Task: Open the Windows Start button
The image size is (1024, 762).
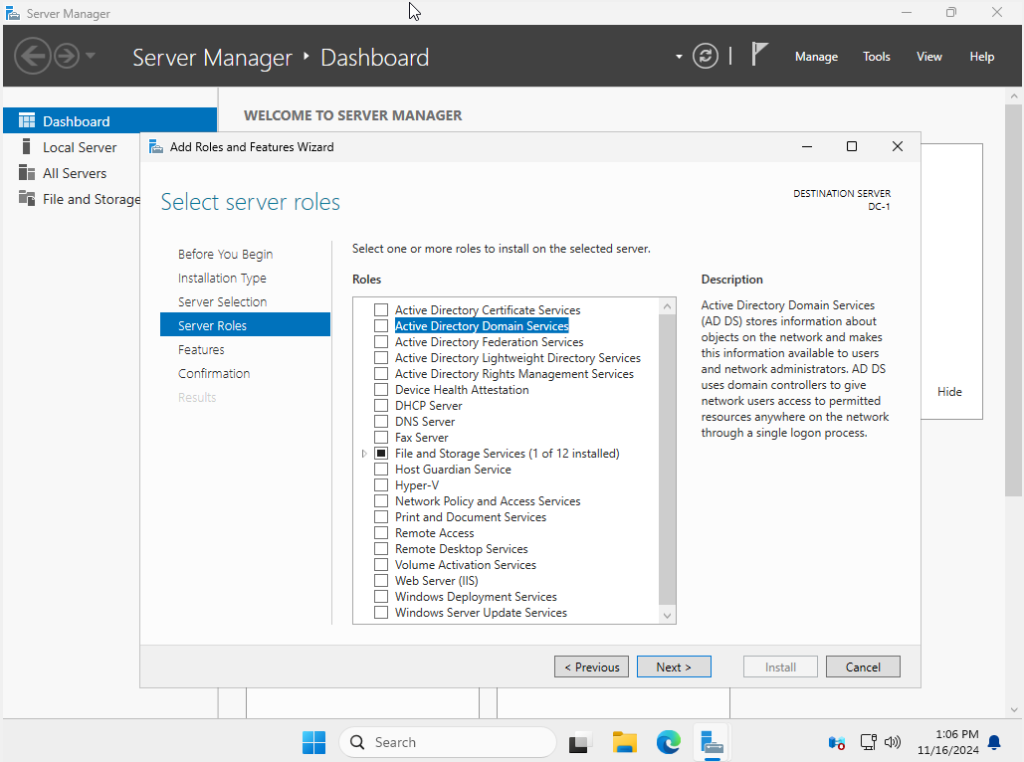Action: (x=314, y=742)
